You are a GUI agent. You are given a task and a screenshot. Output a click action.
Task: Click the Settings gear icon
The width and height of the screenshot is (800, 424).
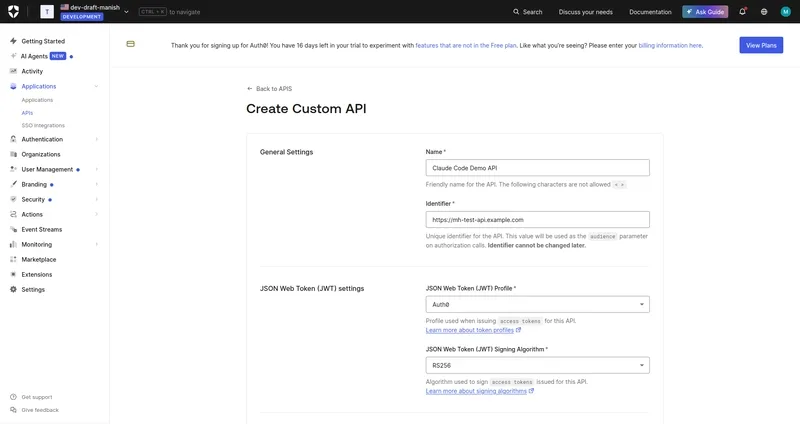point(13,289)
